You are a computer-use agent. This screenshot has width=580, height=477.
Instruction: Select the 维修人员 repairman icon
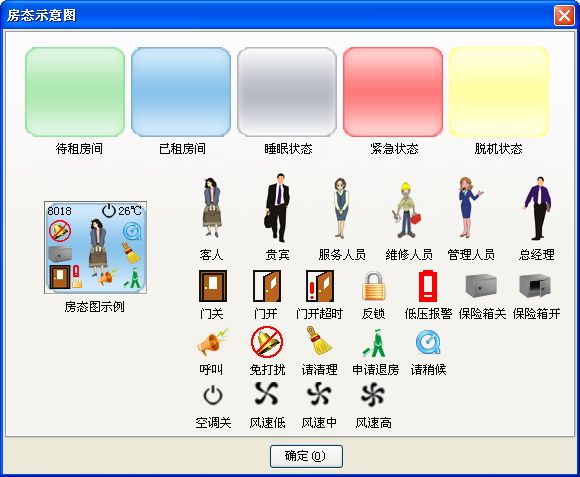coord(407,210)
